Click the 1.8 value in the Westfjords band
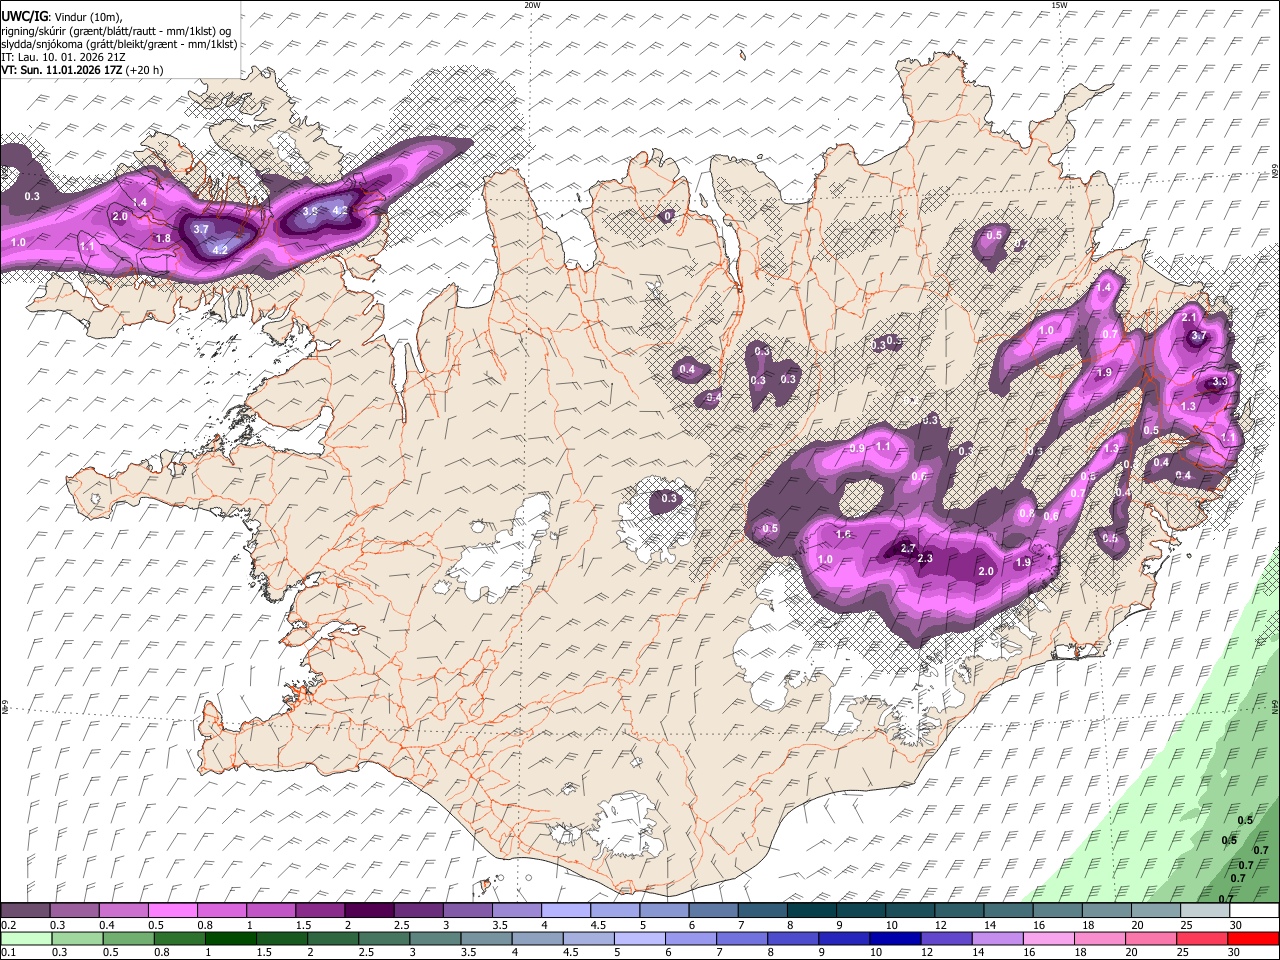1280x960 pixels. coord(164,238)
